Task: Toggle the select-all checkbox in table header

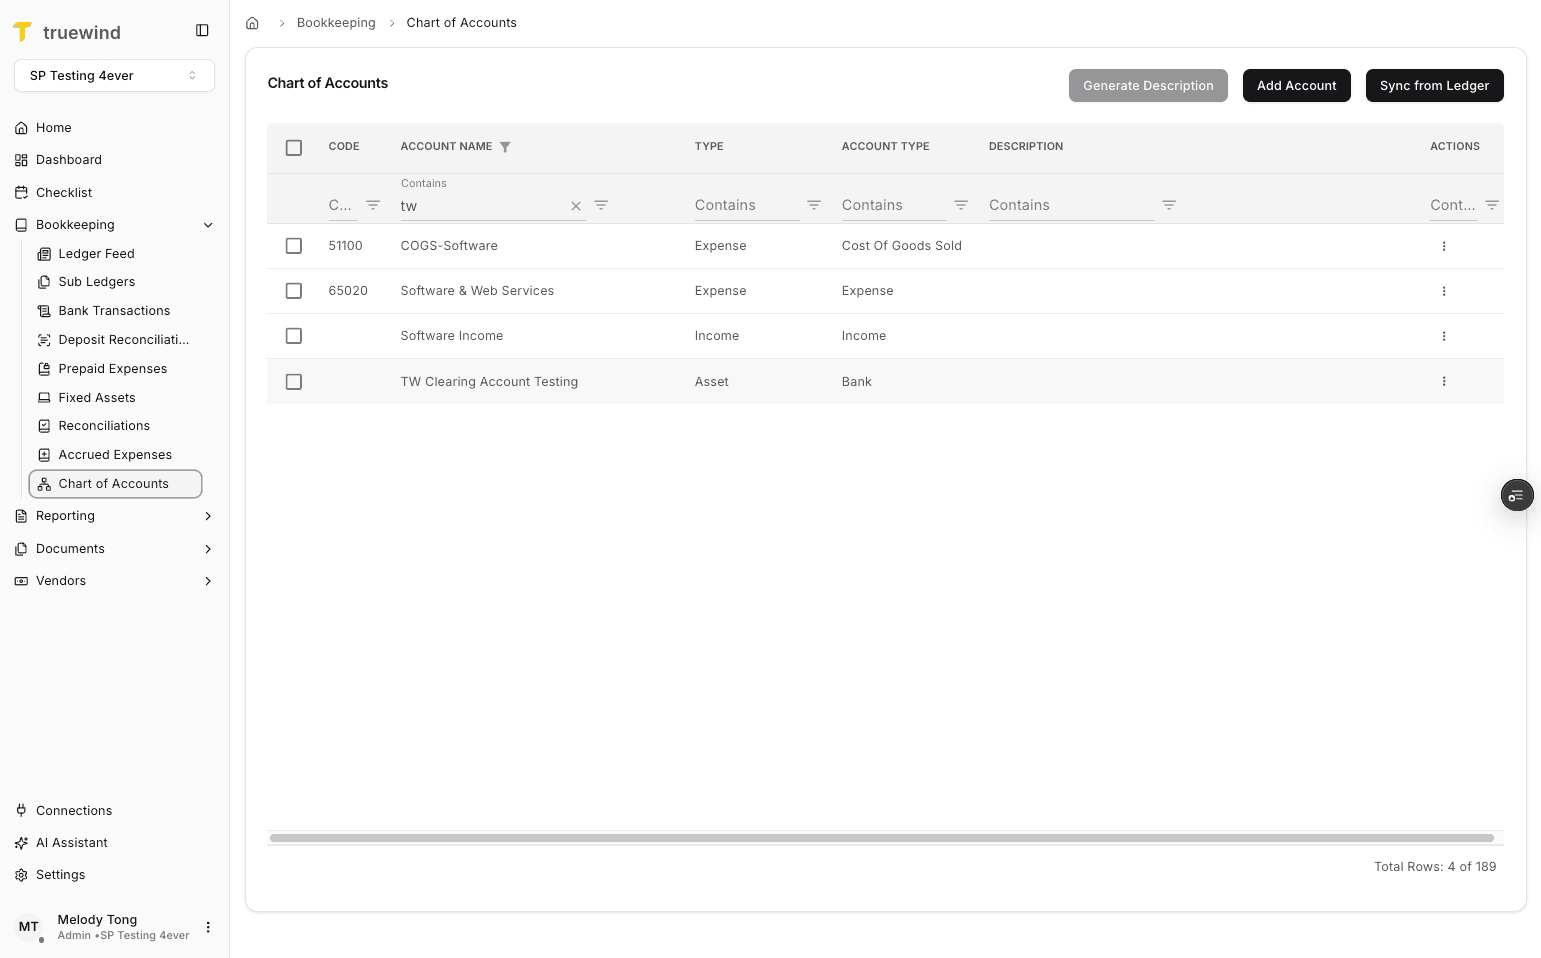Action: 293,147
